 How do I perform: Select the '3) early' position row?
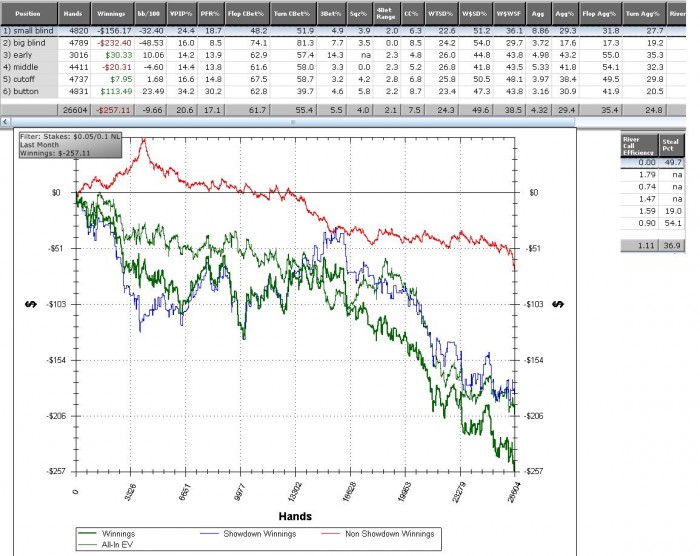coord(343,55)
